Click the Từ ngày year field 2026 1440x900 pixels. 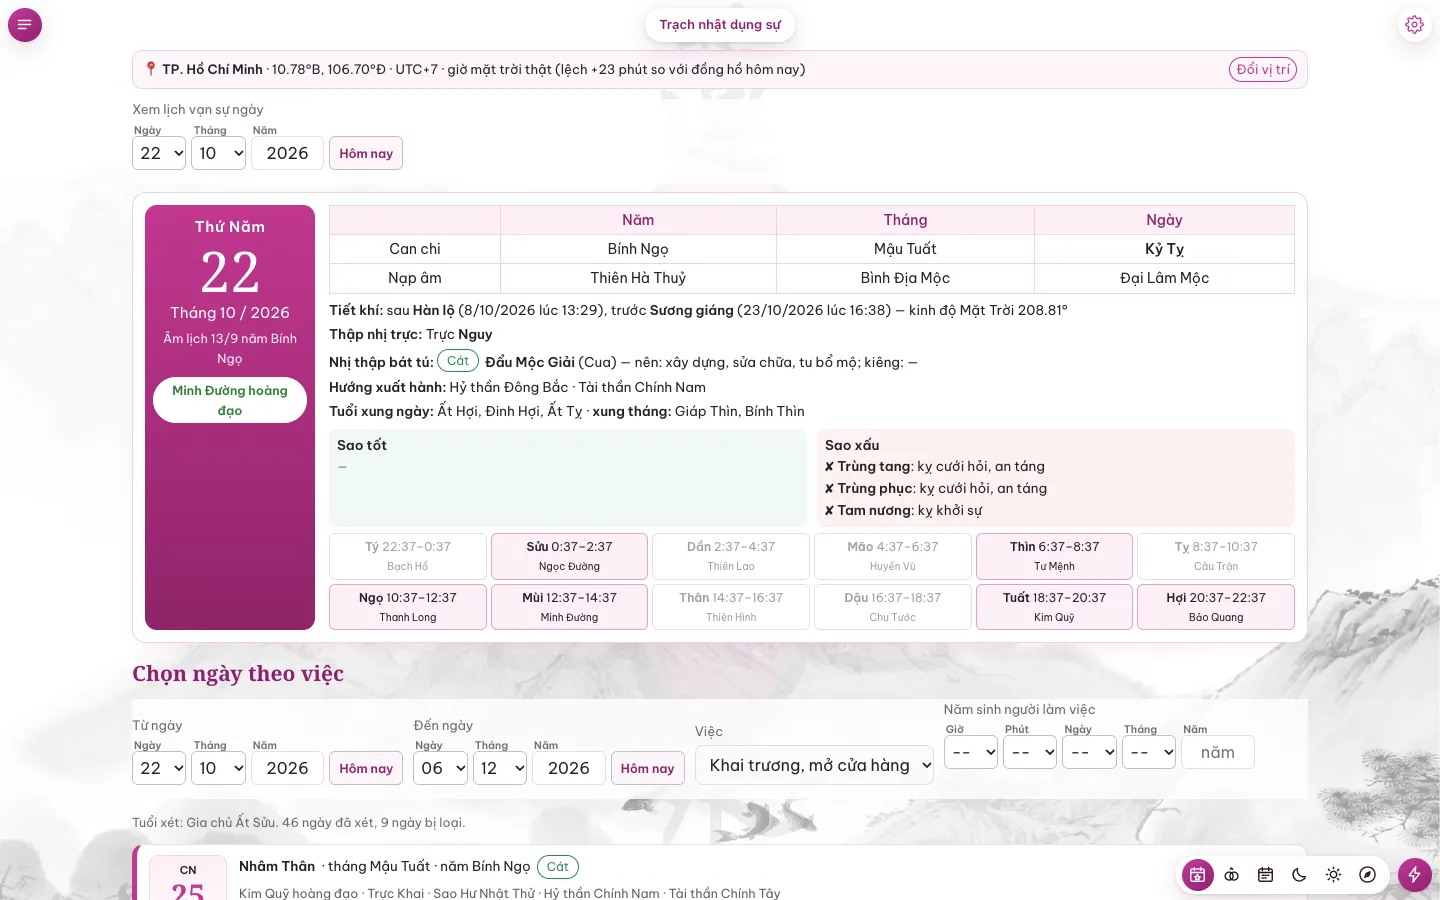(x=287, y=768)
